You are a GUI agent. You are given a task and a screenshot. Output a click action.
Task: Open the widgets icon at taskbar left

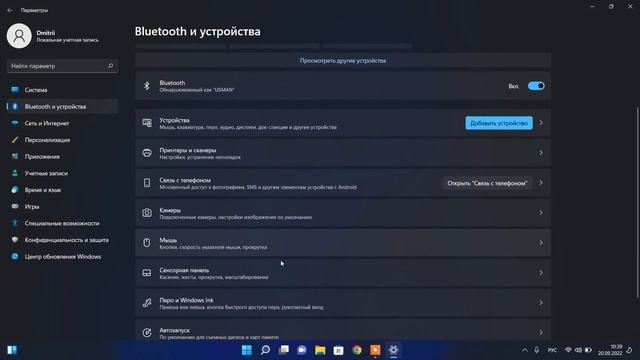pyautogui.click(x=12, y=350)
